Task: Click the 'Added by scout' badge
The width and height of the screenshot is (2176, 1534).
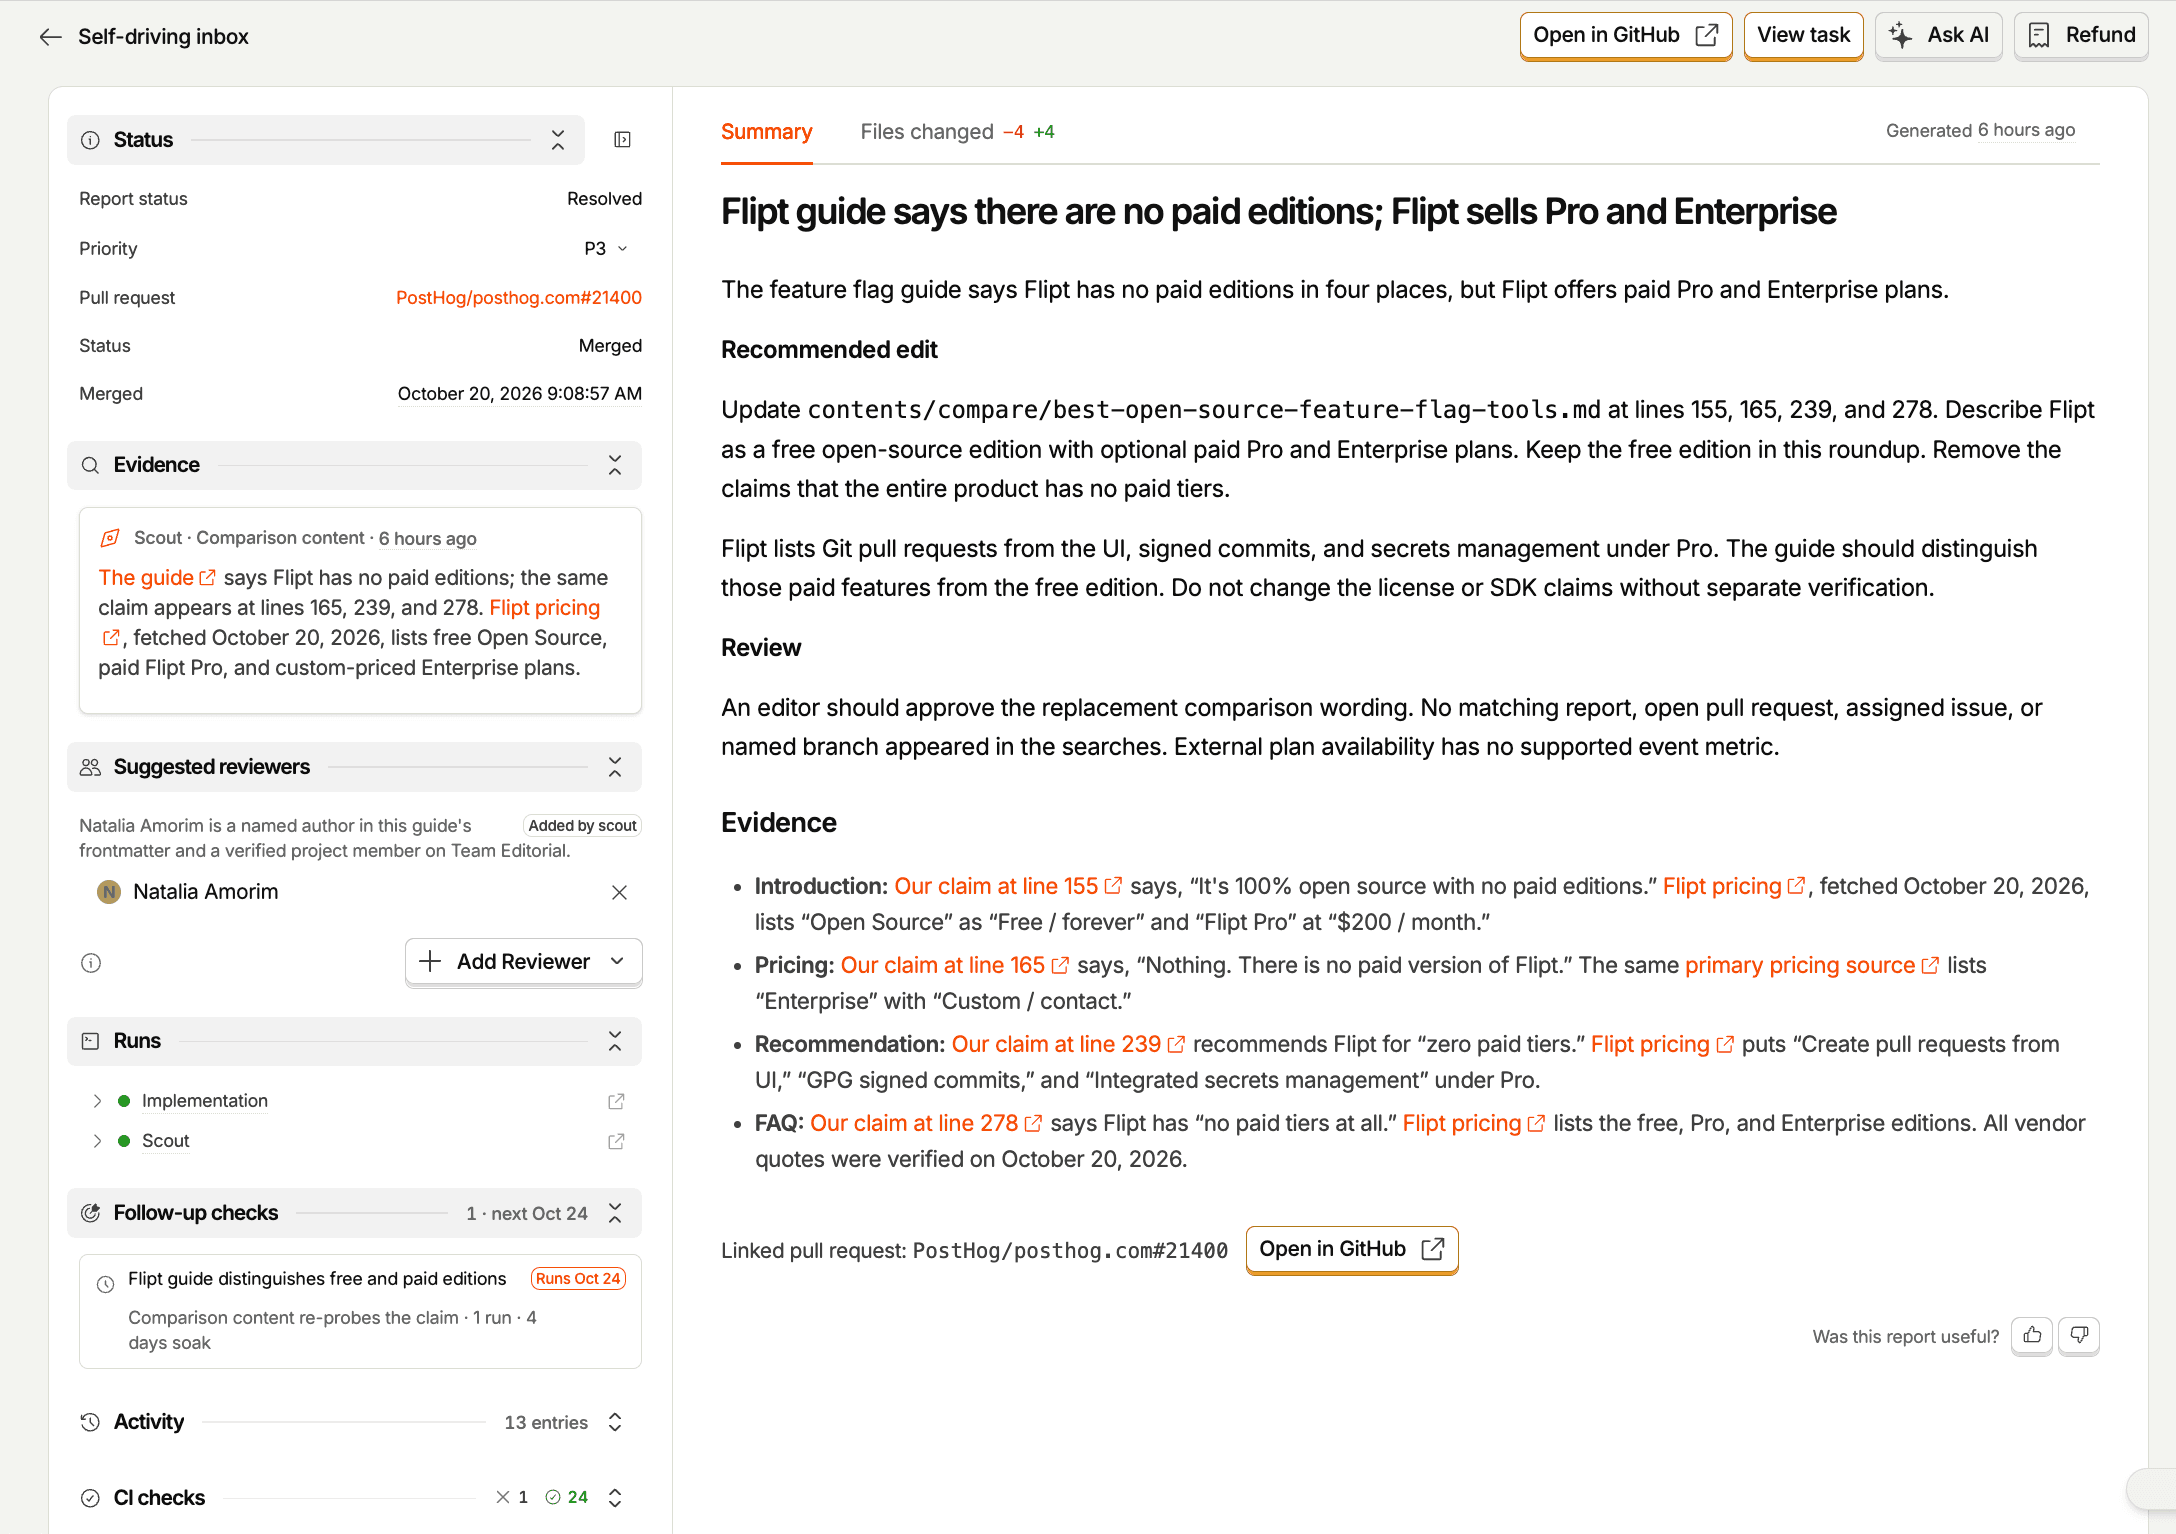Action: [582, 826]
